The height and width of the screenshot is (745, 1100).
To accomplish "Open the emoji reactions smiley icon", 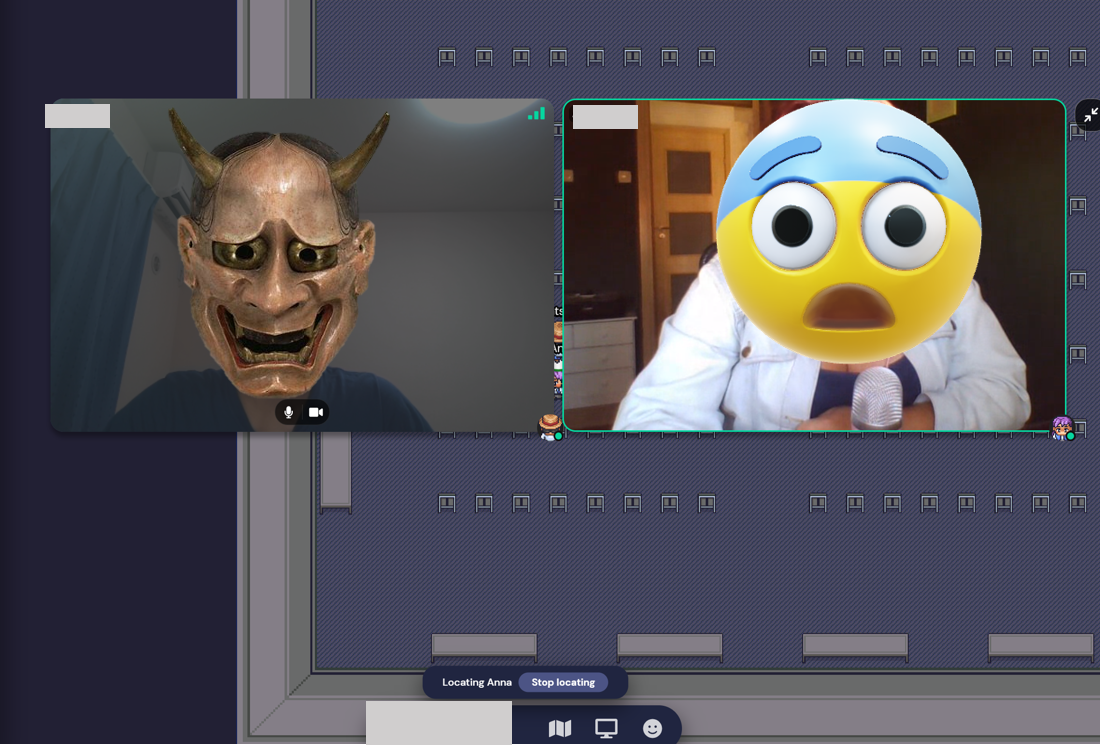I will pyautogui.click(x=652, y=728).
